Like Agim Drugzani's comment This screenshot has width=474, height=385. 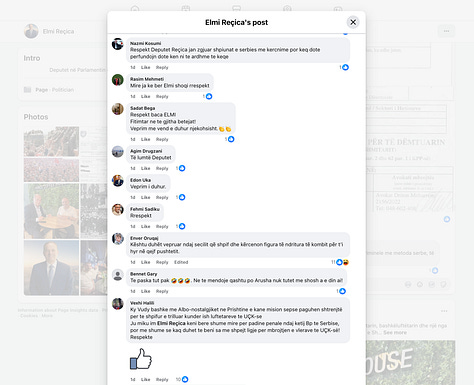coord(145,168)
